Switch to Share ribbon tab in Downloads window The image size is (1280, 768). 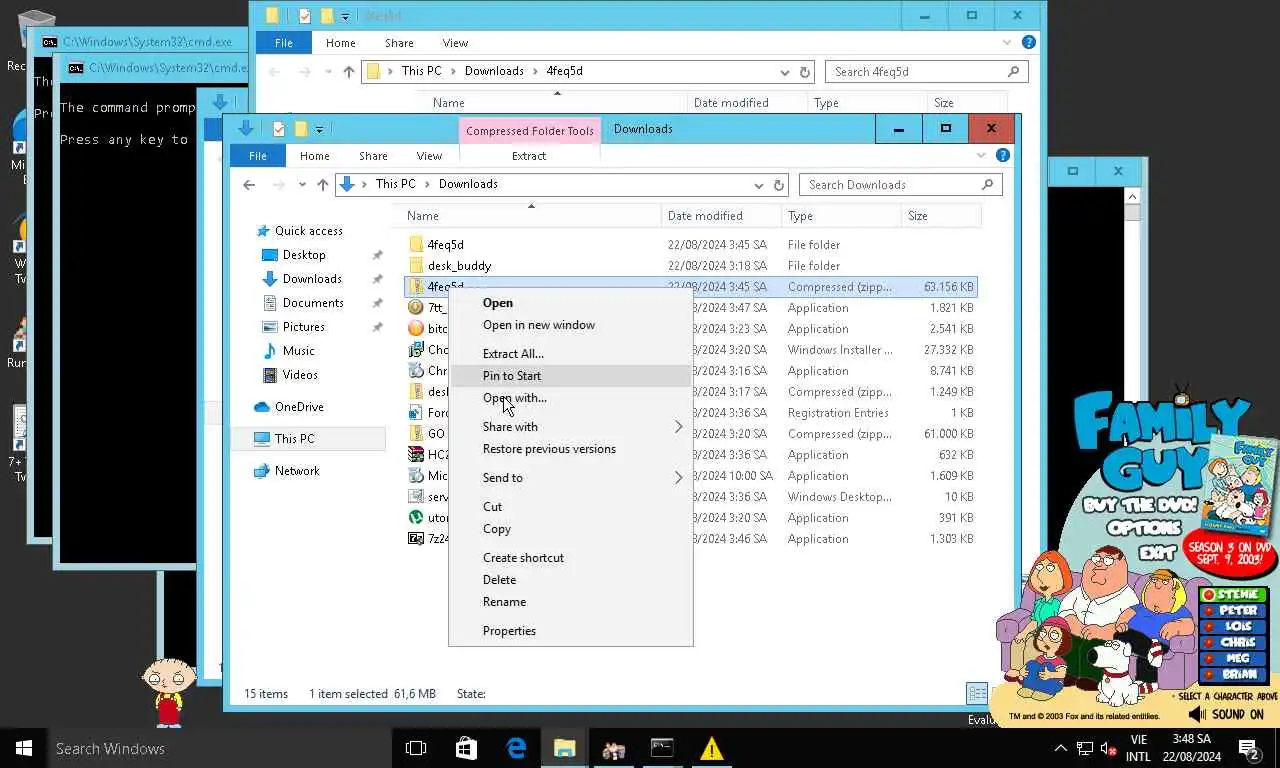[373, 156]
